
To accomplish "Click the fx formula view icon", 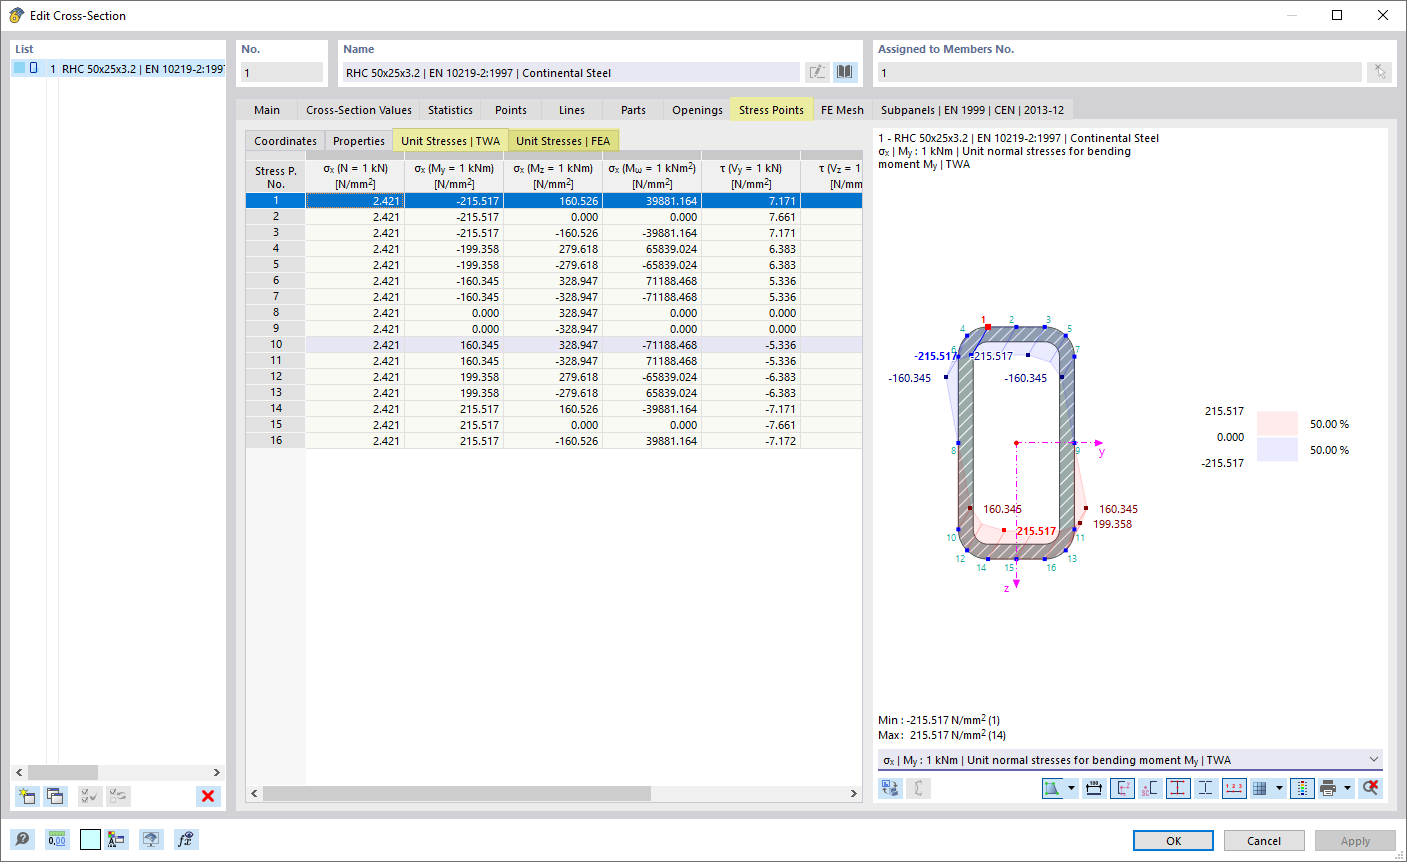I will 185,839.
